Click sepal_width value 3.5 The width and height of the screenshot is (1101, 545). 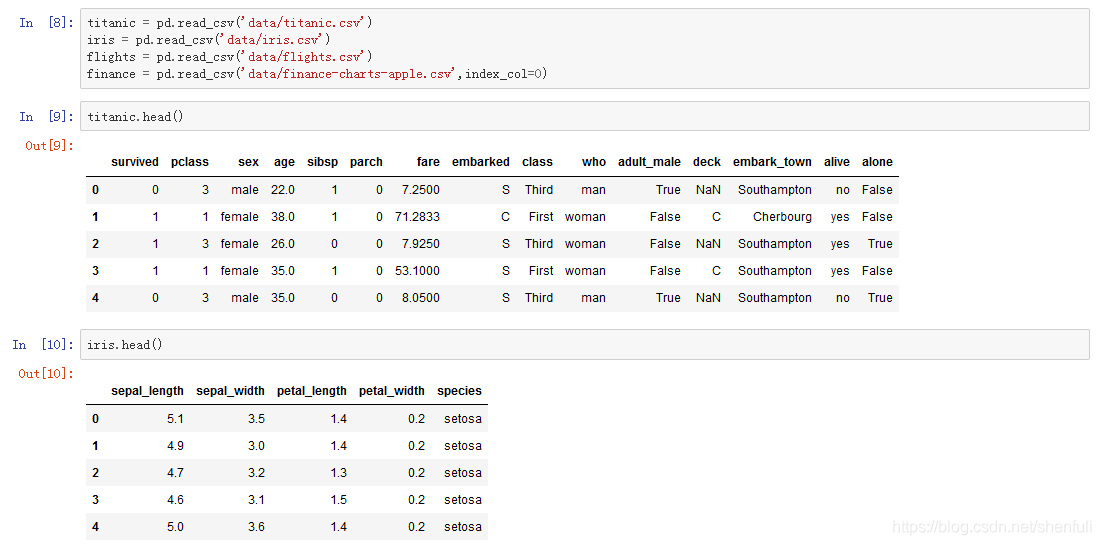(256, 419)
